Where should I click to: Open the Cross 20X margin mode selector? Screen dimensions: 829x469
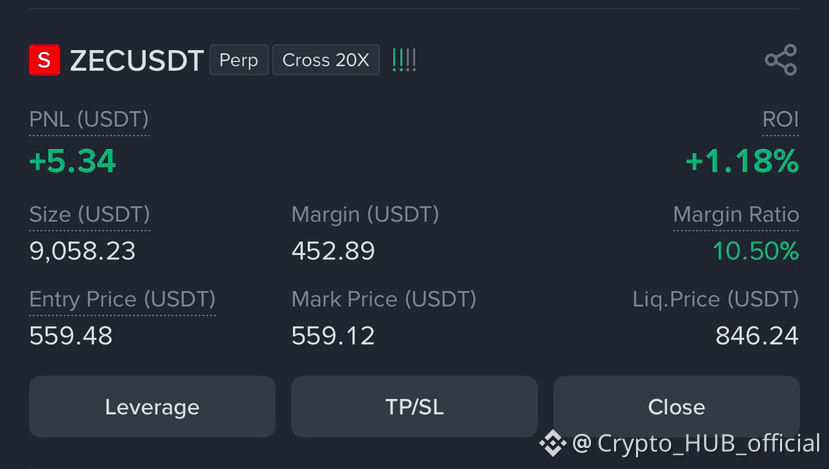tap(326, 60)
